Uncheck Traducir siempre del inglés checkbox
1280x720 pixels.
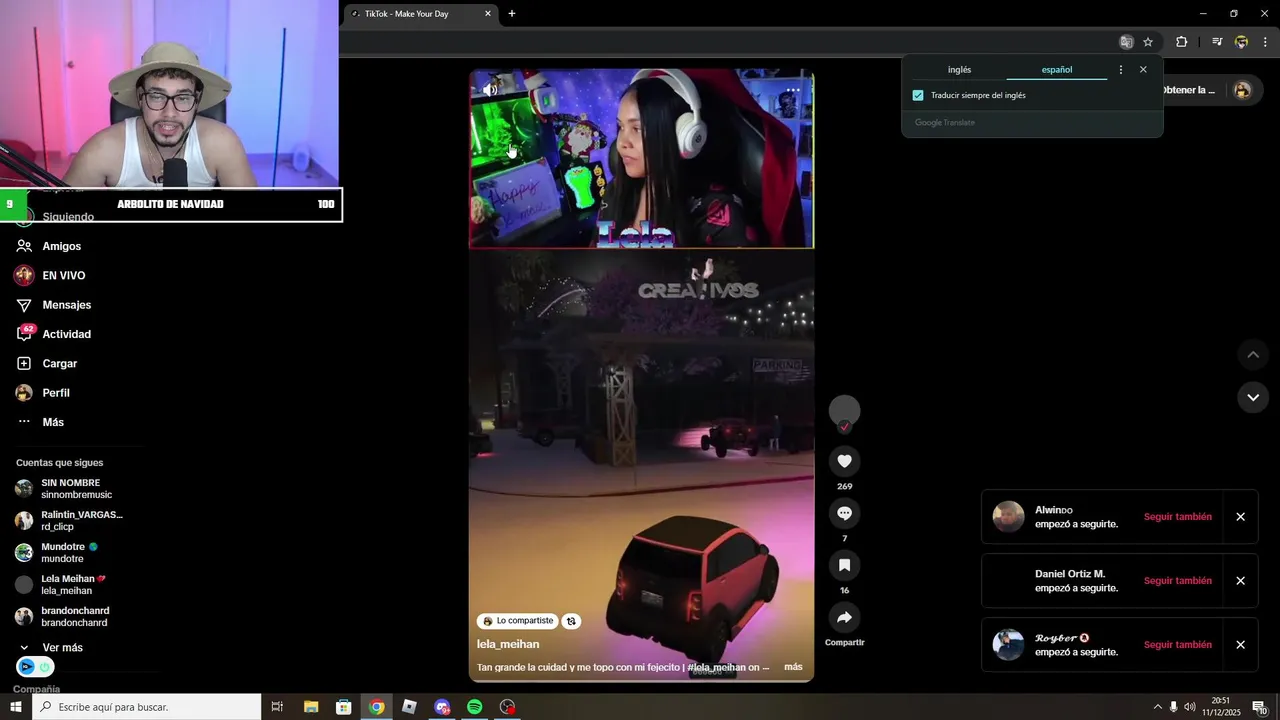coord(918,96)
